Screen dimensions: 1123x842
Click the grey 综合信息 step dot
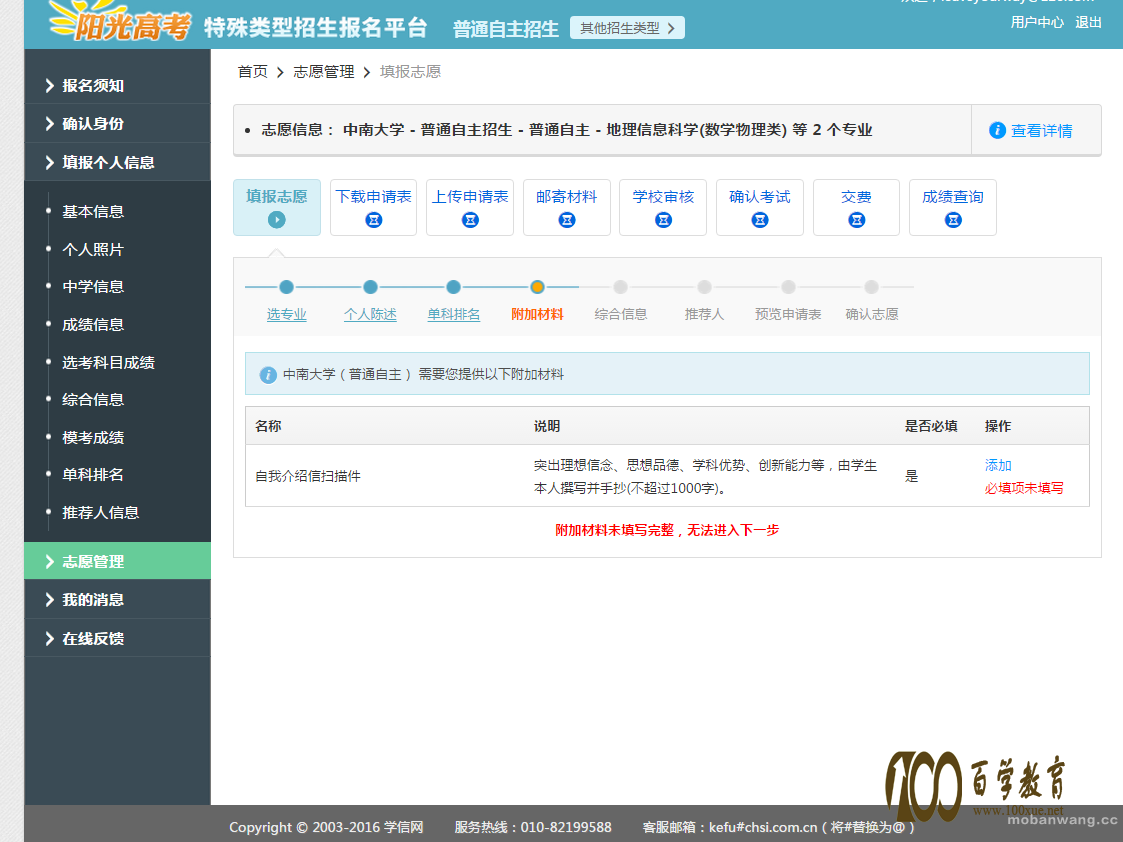621,287
